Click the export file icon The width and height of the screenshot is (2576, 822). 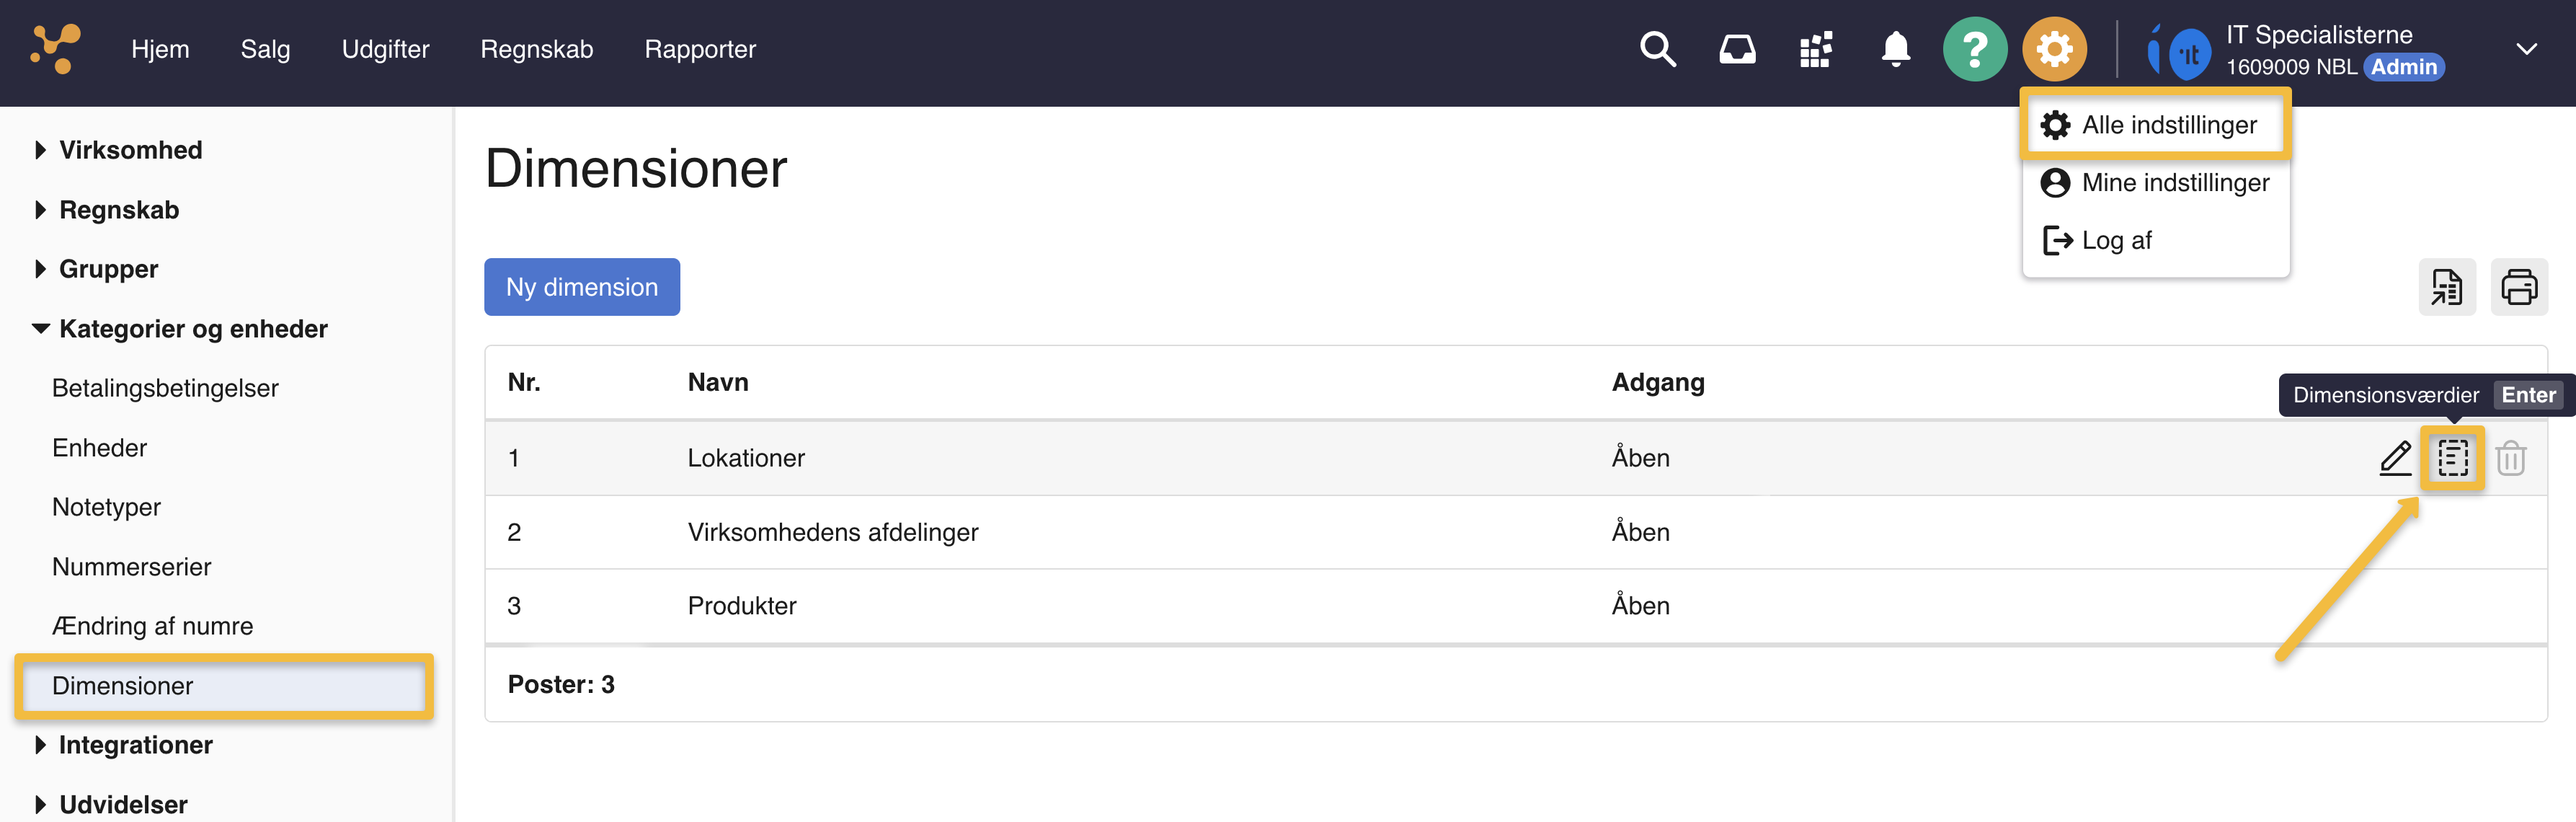point(2446,287)
